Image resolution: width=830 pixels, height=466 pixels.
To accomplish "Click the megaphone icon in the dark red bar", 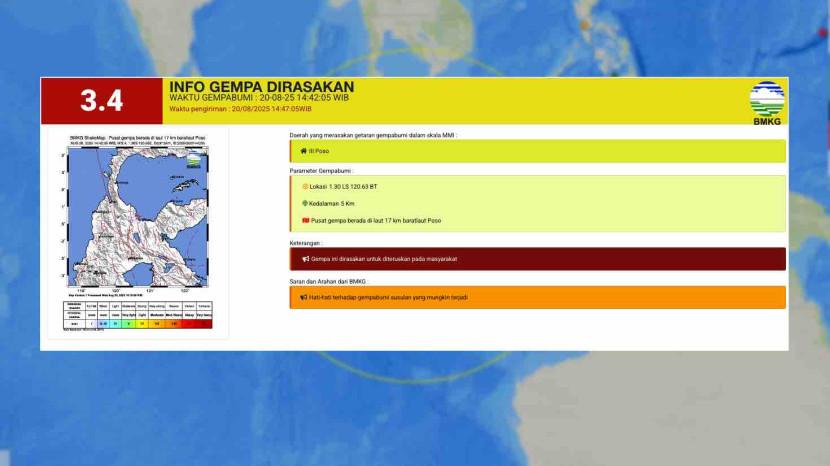I will [x=305, y=259].
